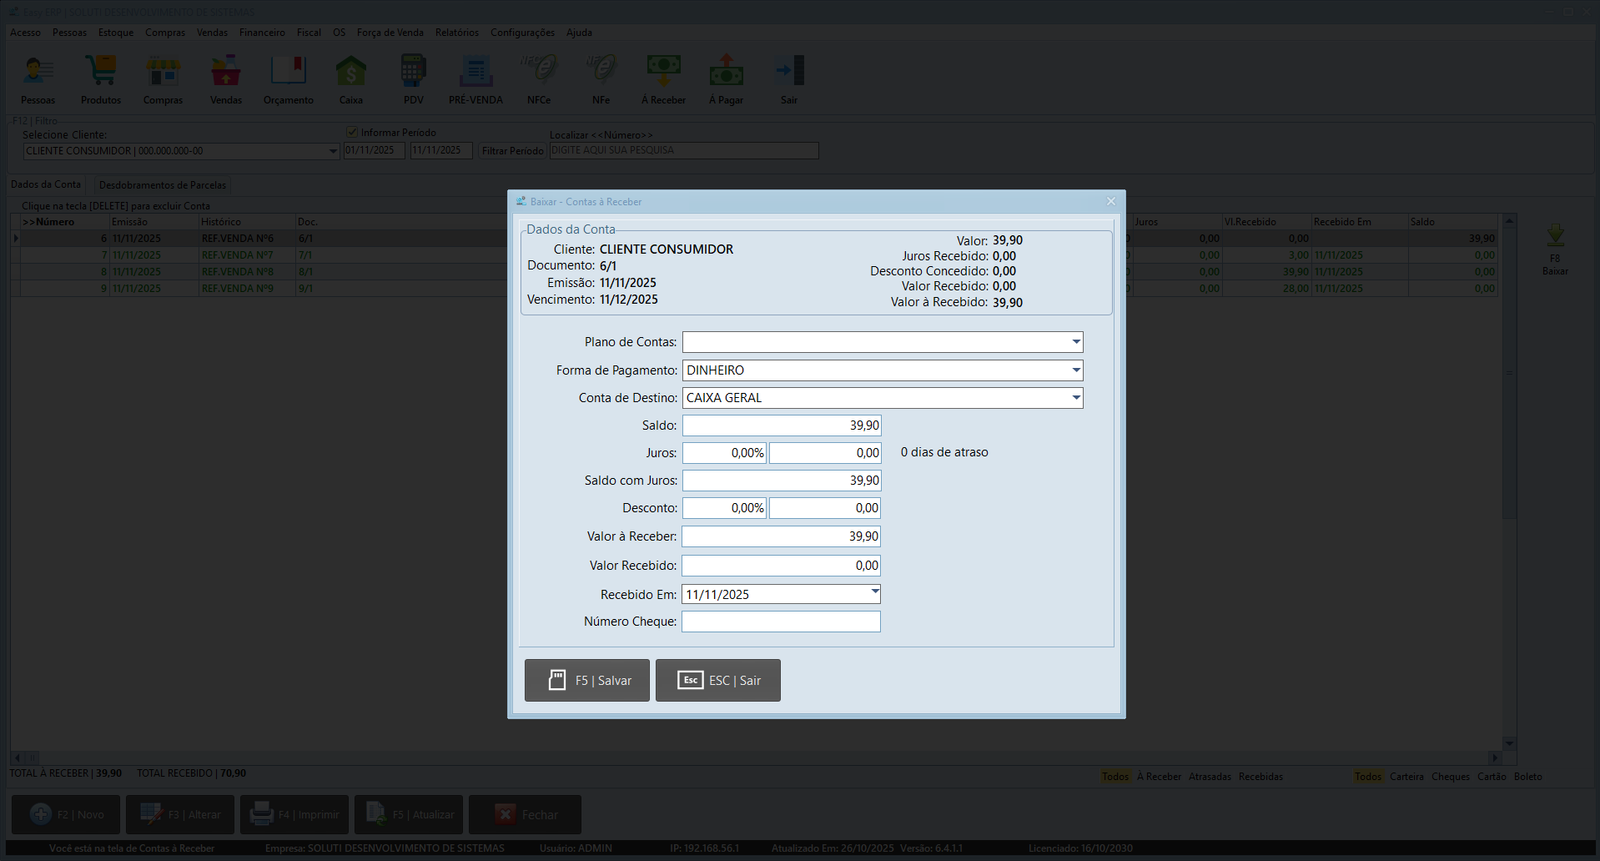The image size is (1600, 861).
Task: Open the Forma de Pagamento dropdown
Action: (1076, 370)
